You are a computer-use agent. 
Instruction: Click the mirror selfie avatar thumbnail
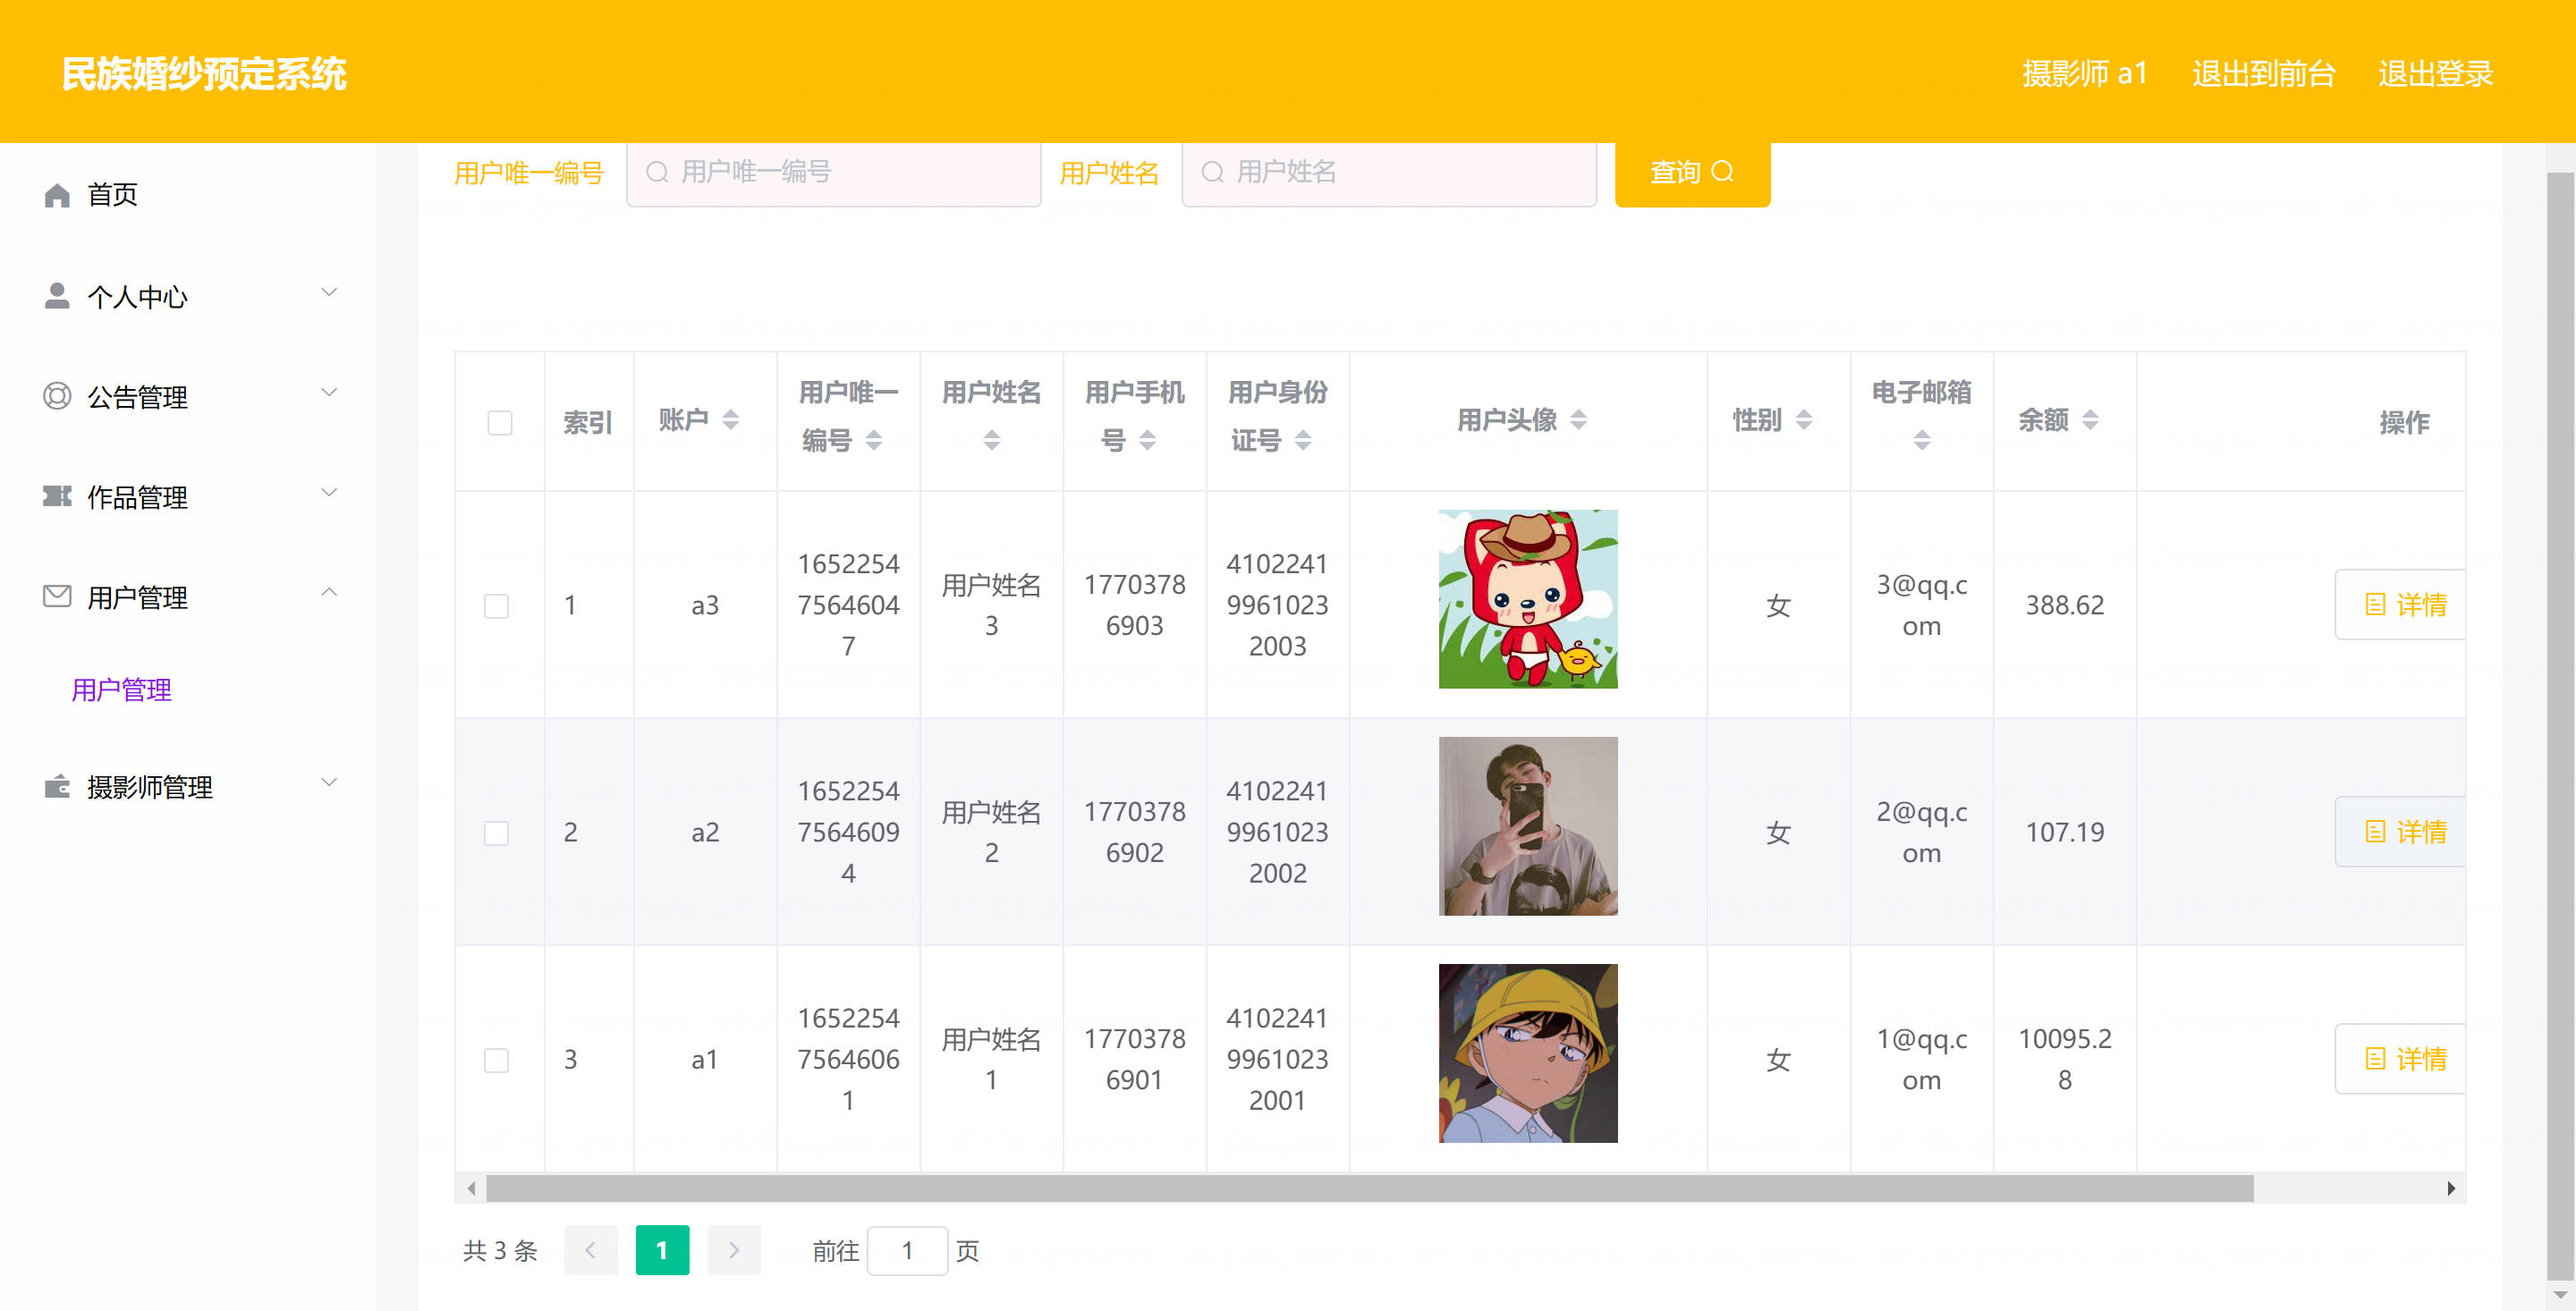coord(1528,826)
